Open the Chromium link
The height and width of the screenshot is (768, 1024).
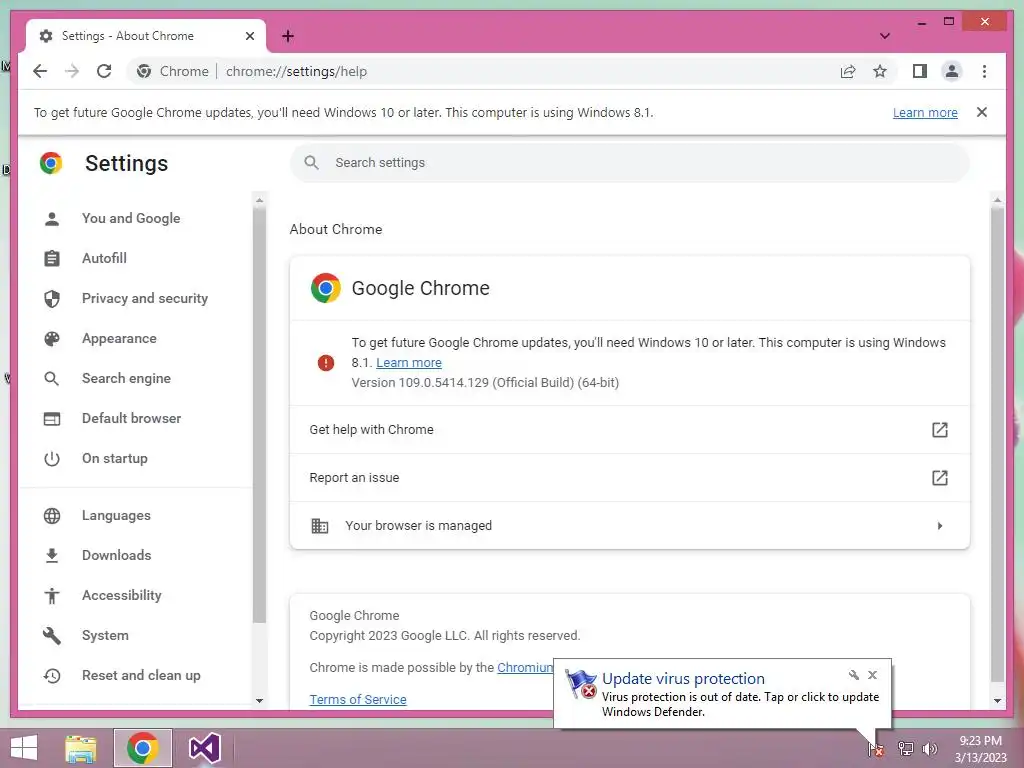[525, 667]
